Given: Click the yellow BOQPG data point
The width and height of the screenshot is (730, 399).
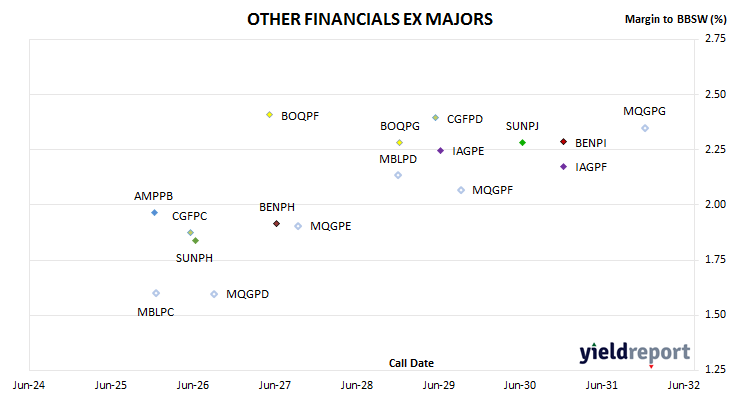Looking at the screenshot, I should [399, 142].
